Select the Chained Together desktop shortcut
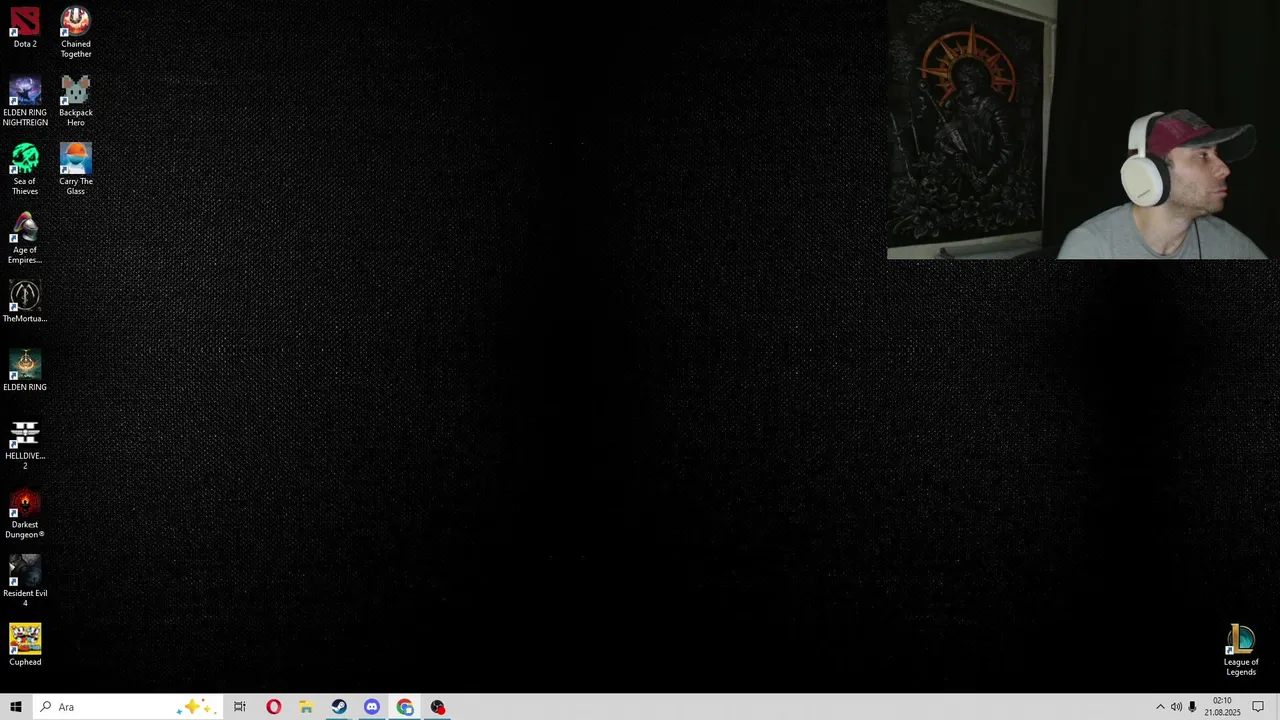The image size is (1280, 720). [x=76, y=32]
